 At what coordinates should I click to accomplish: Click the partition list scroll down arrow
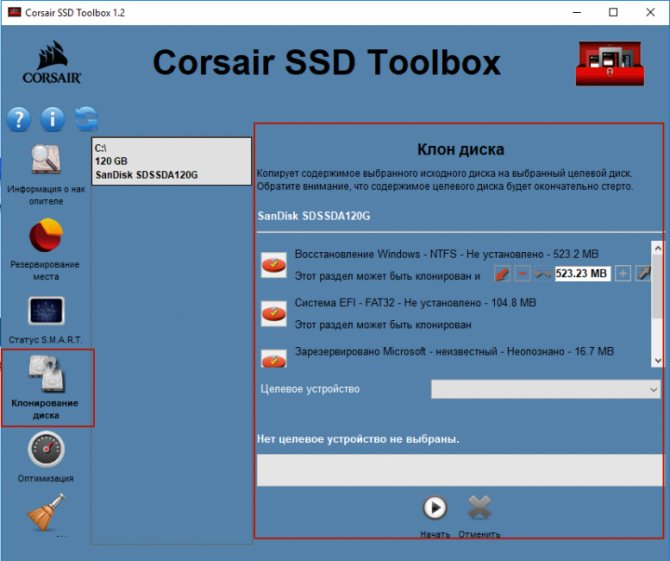click(658, 361)
